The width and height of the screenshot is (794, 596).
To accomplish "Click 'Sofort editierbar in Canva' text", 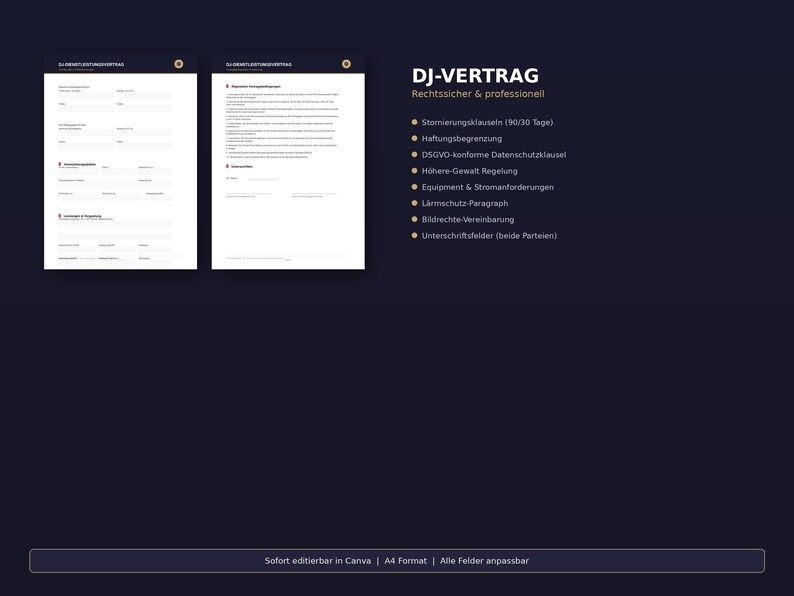I will click(317, 561).
